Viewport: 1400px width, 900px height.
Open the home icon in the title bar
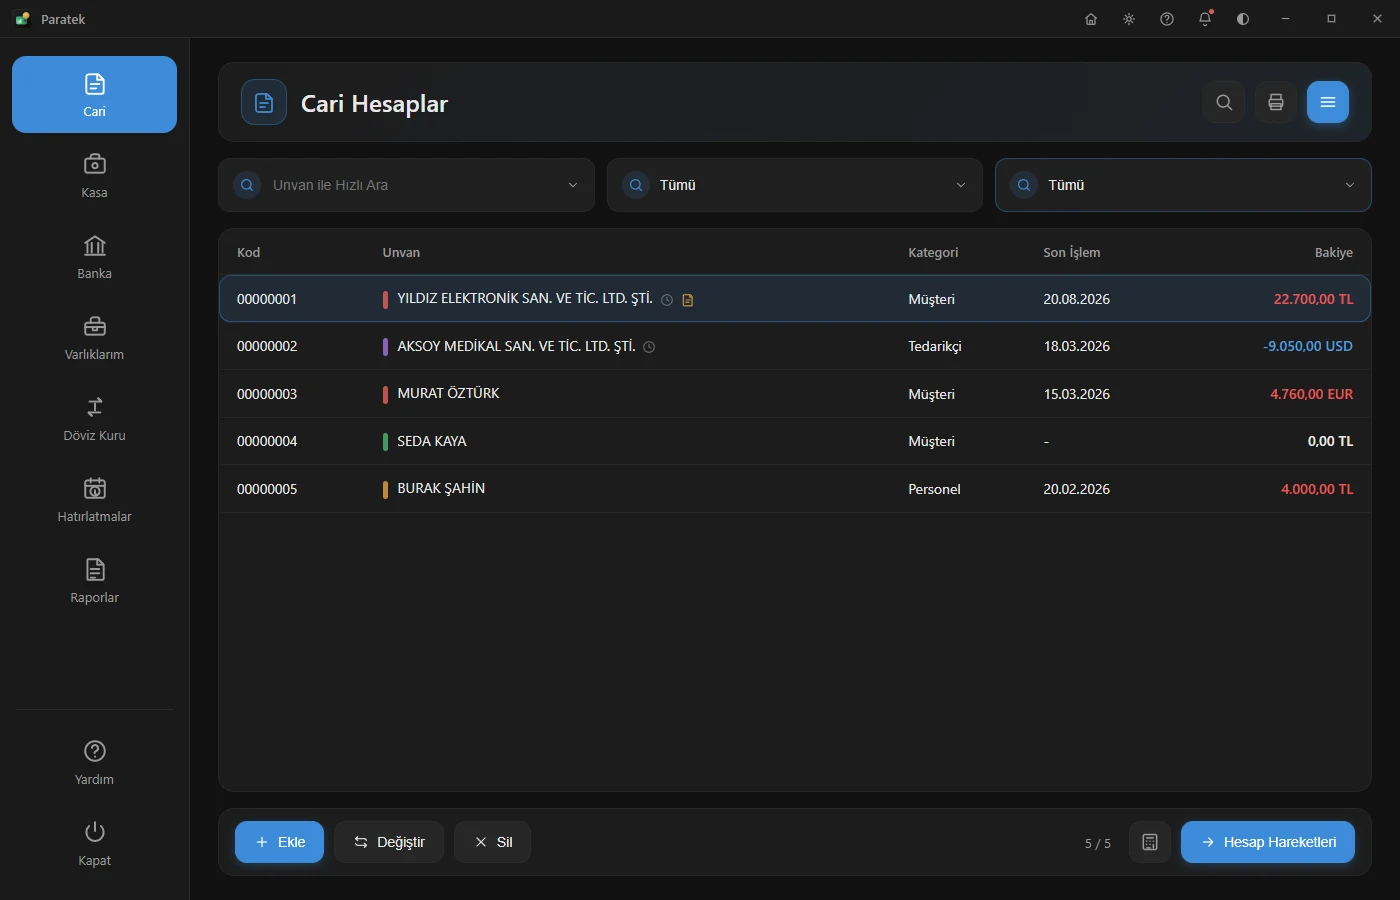tap(1091, 19)
